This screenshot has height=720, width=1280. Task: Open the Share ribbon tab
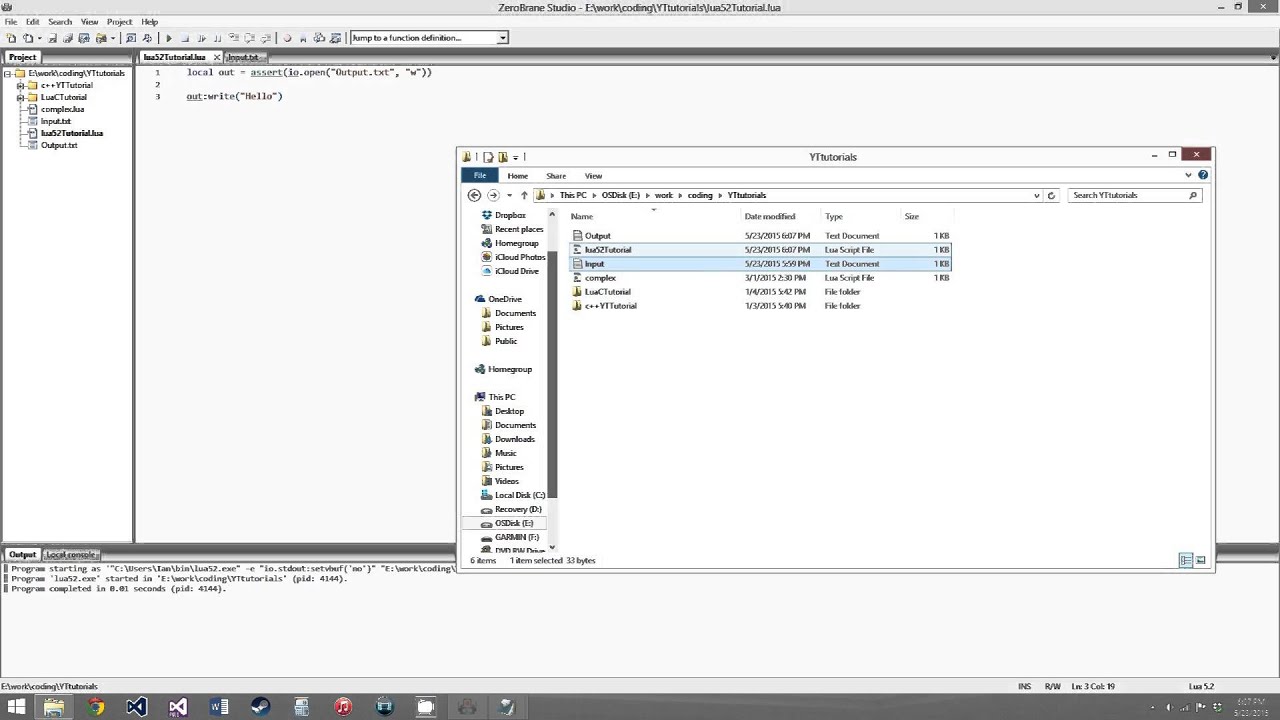click(556, 176)
